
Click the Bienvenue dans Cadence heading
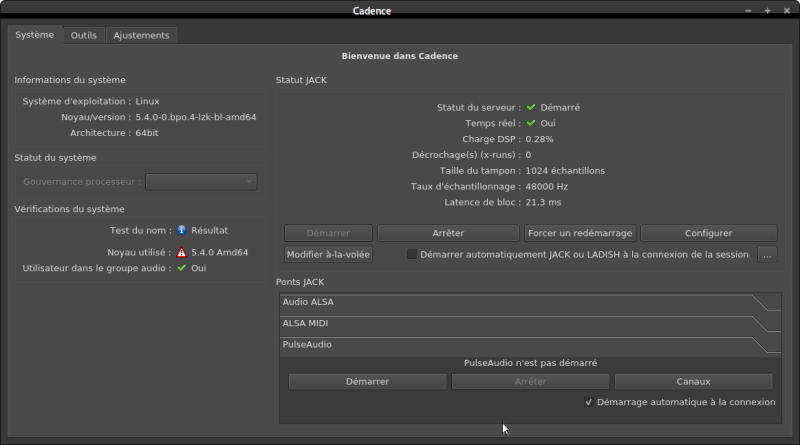(x=399, y=56)
